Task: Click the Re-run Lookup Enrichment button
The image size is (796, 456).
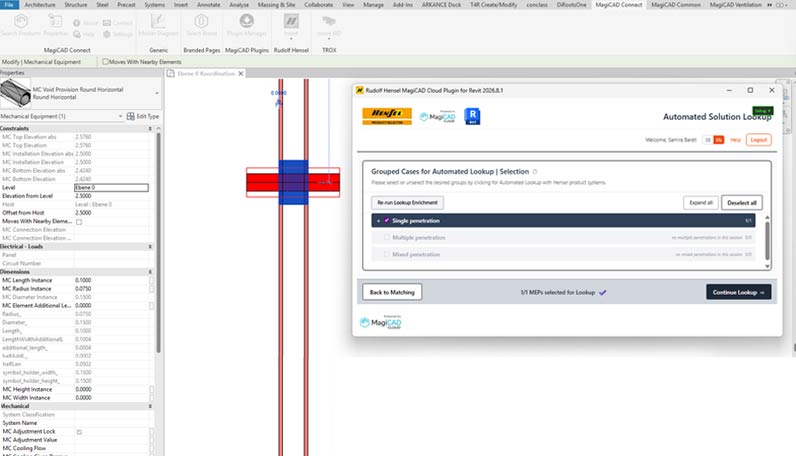Action: tap(407, 203)
